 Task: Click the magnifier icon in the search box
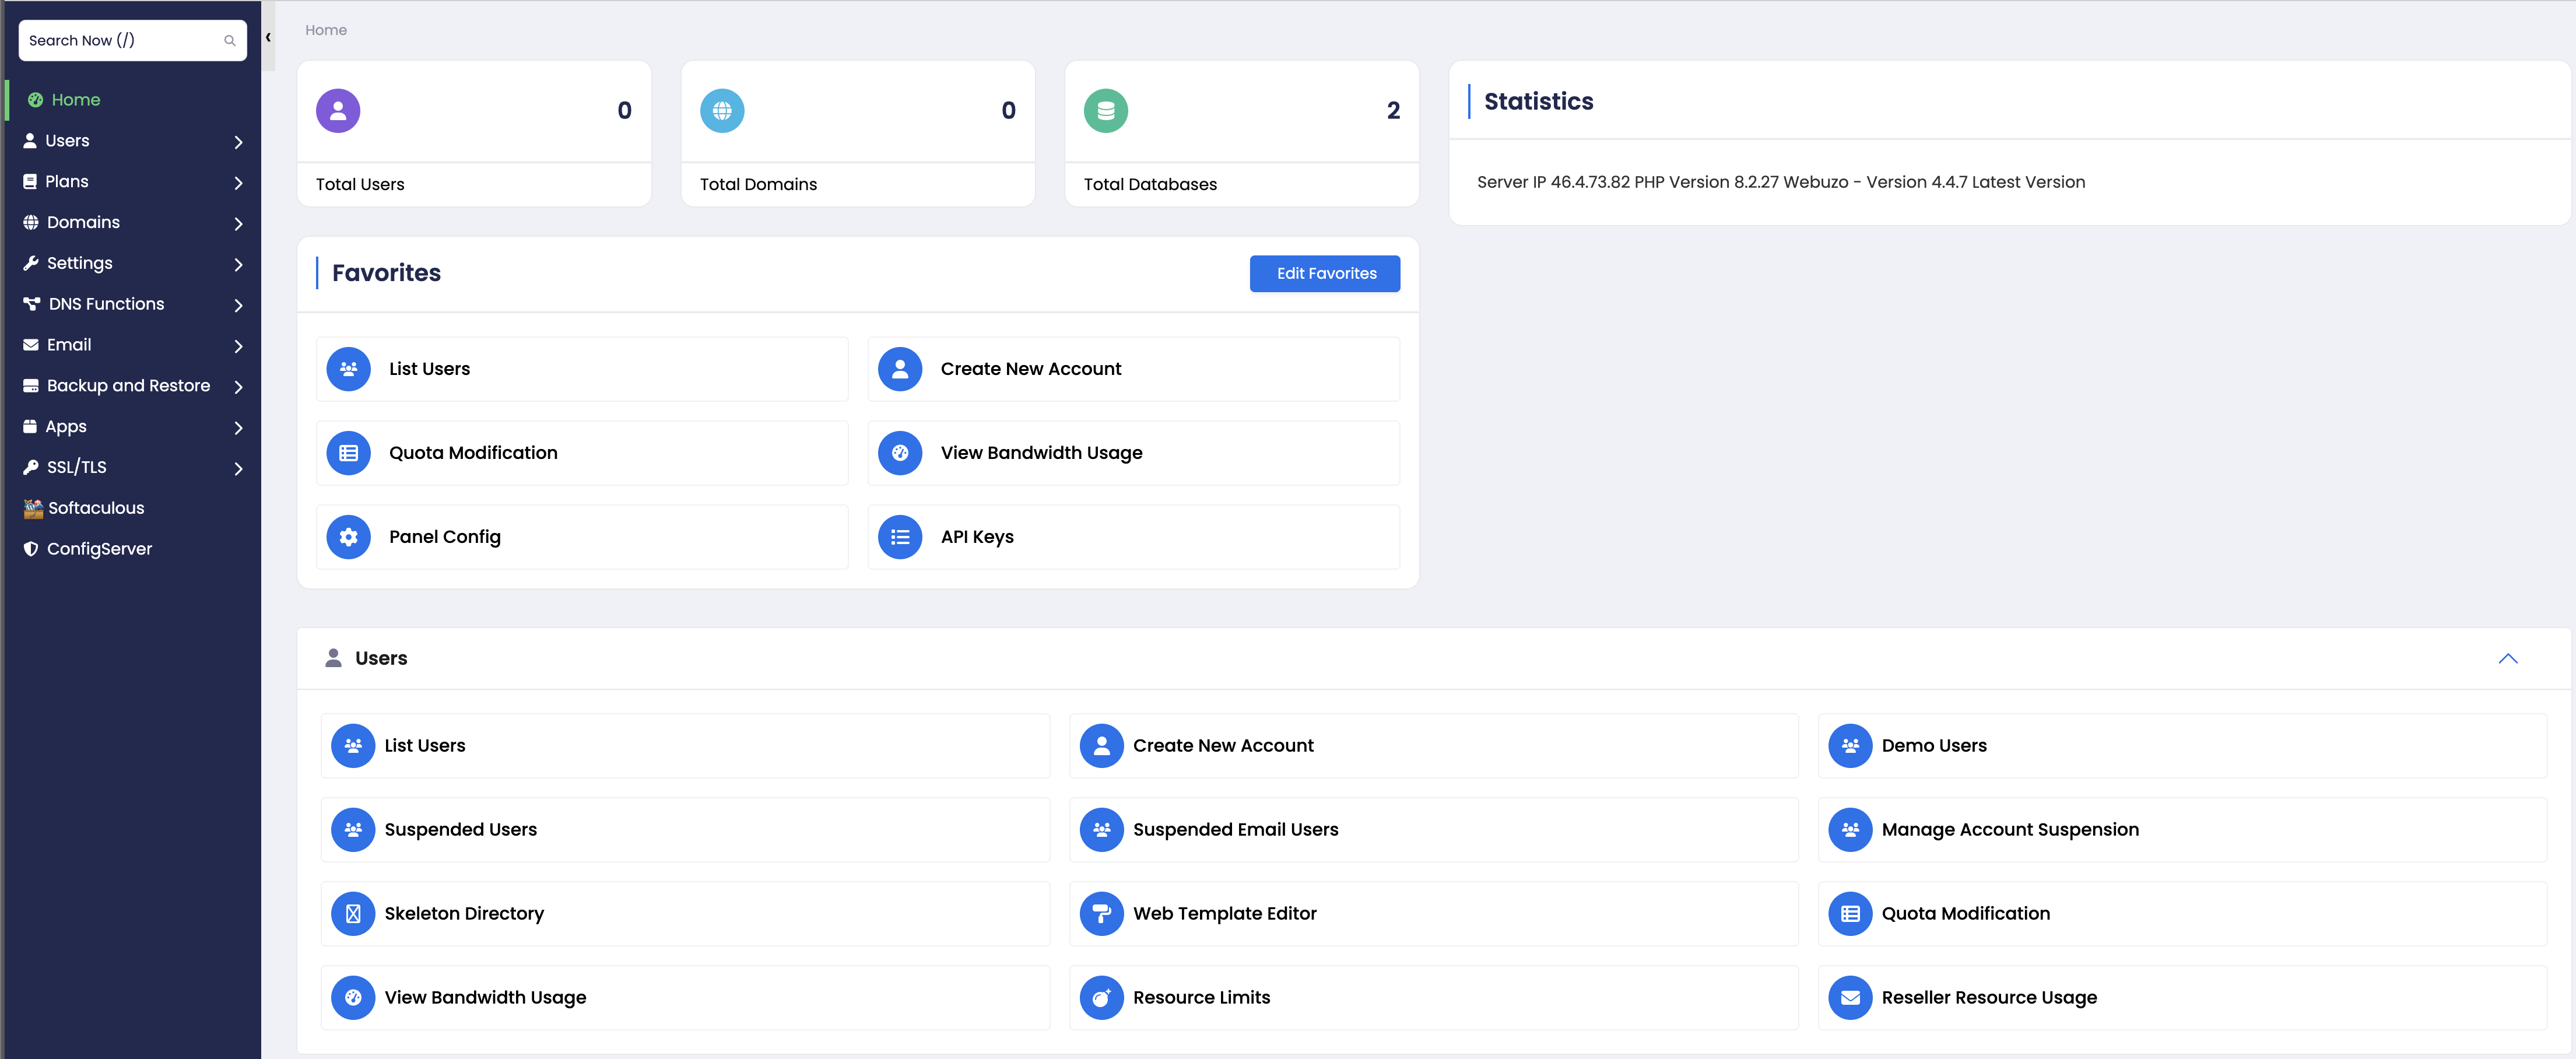pyautogui.click(x=230, y=41)
